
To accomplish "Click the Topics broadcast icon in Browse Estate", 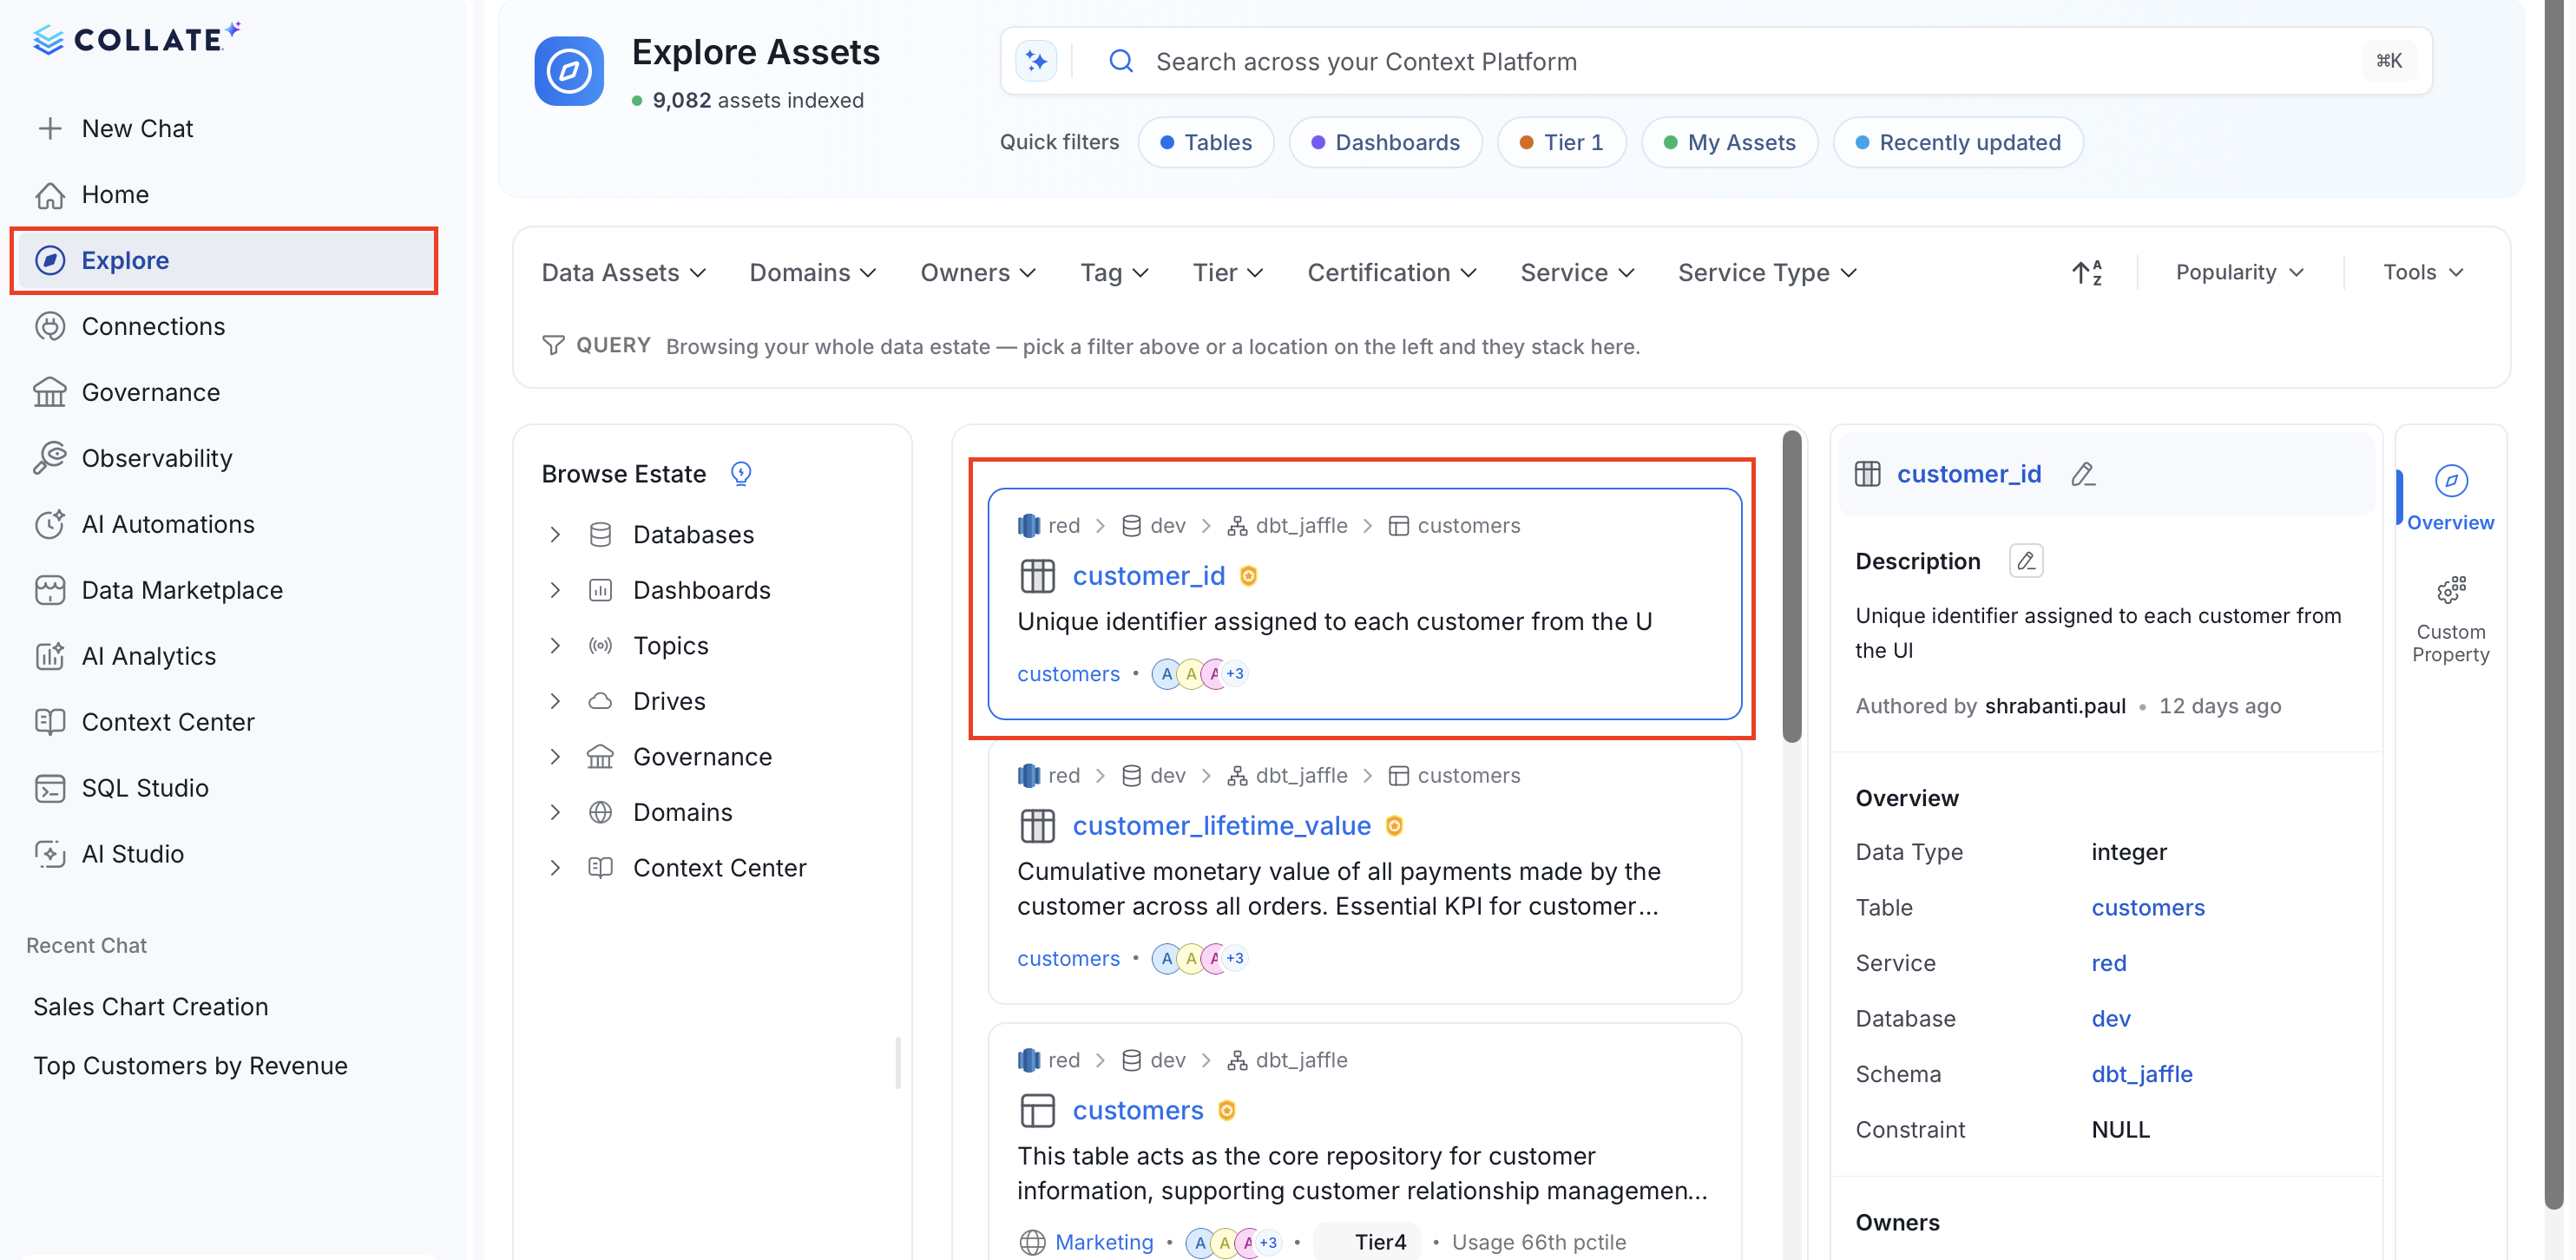I will click(x=600, y=645).
